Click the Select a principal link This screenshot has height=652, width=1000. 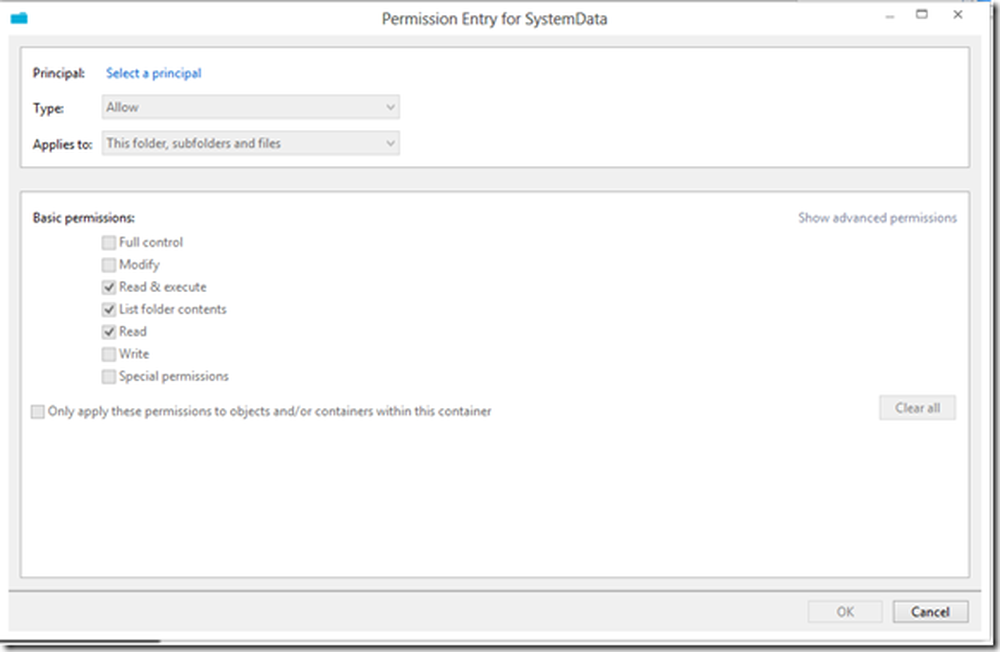pyautogui.click(x=154, y=73)
